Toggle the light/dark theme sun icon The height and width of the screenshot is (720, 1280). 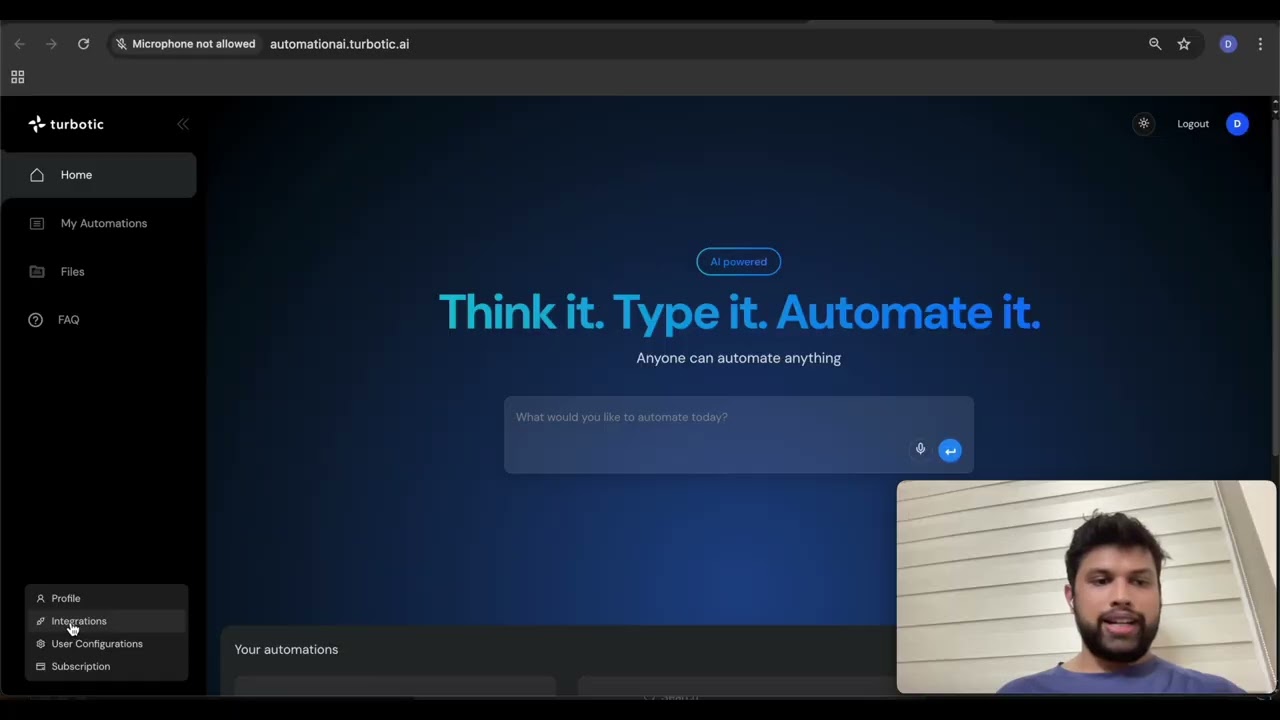pyautogui.click(x=1144, y=124)
